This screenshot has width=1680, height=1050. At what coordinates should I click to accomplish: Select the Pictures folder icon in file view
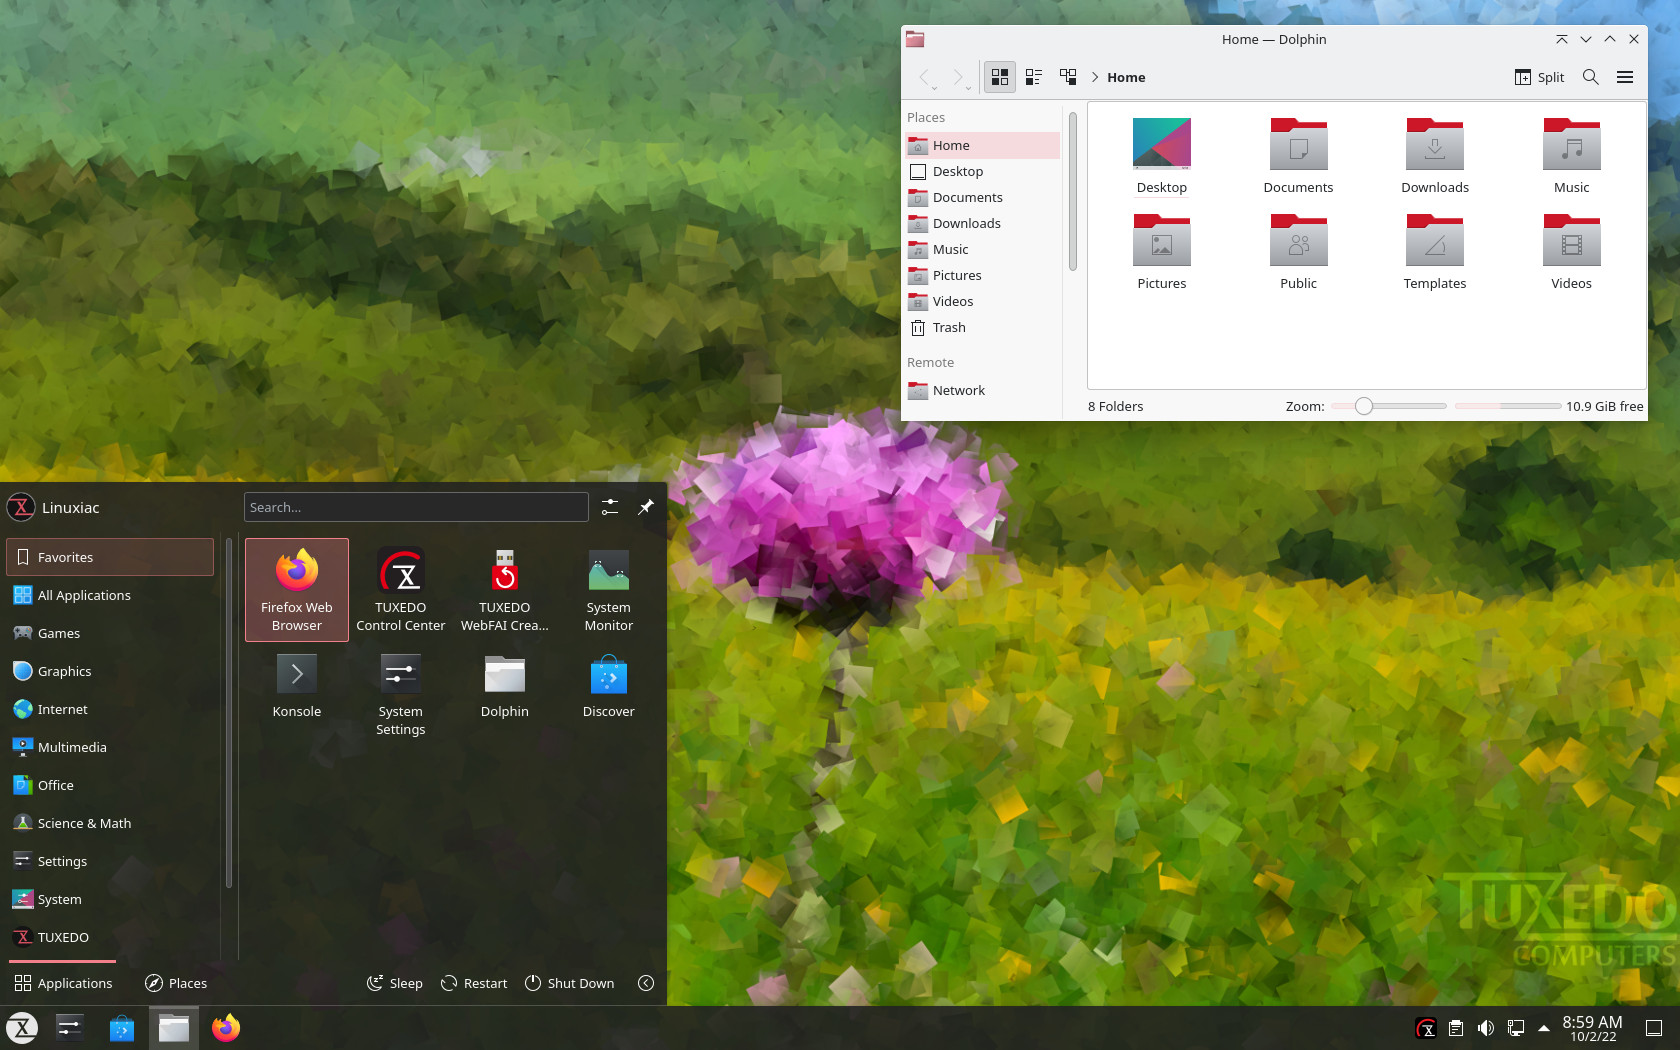point(1162,240)
